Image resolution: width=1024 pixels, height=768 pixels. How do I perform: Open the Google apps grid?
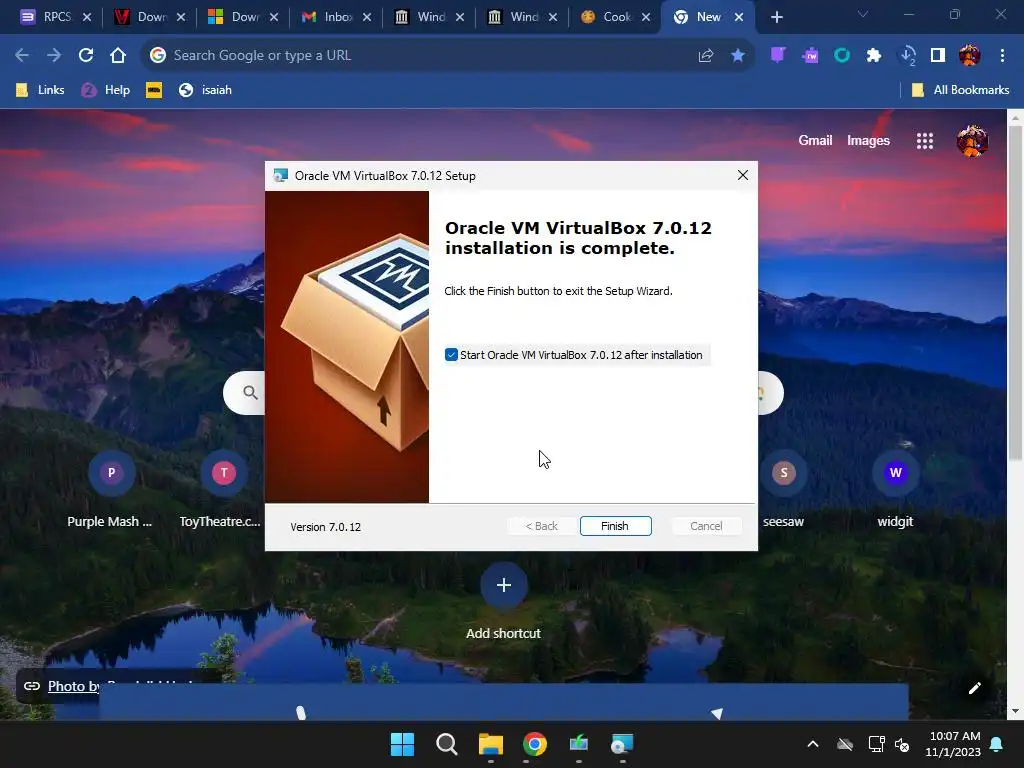[x=925, y=140]
